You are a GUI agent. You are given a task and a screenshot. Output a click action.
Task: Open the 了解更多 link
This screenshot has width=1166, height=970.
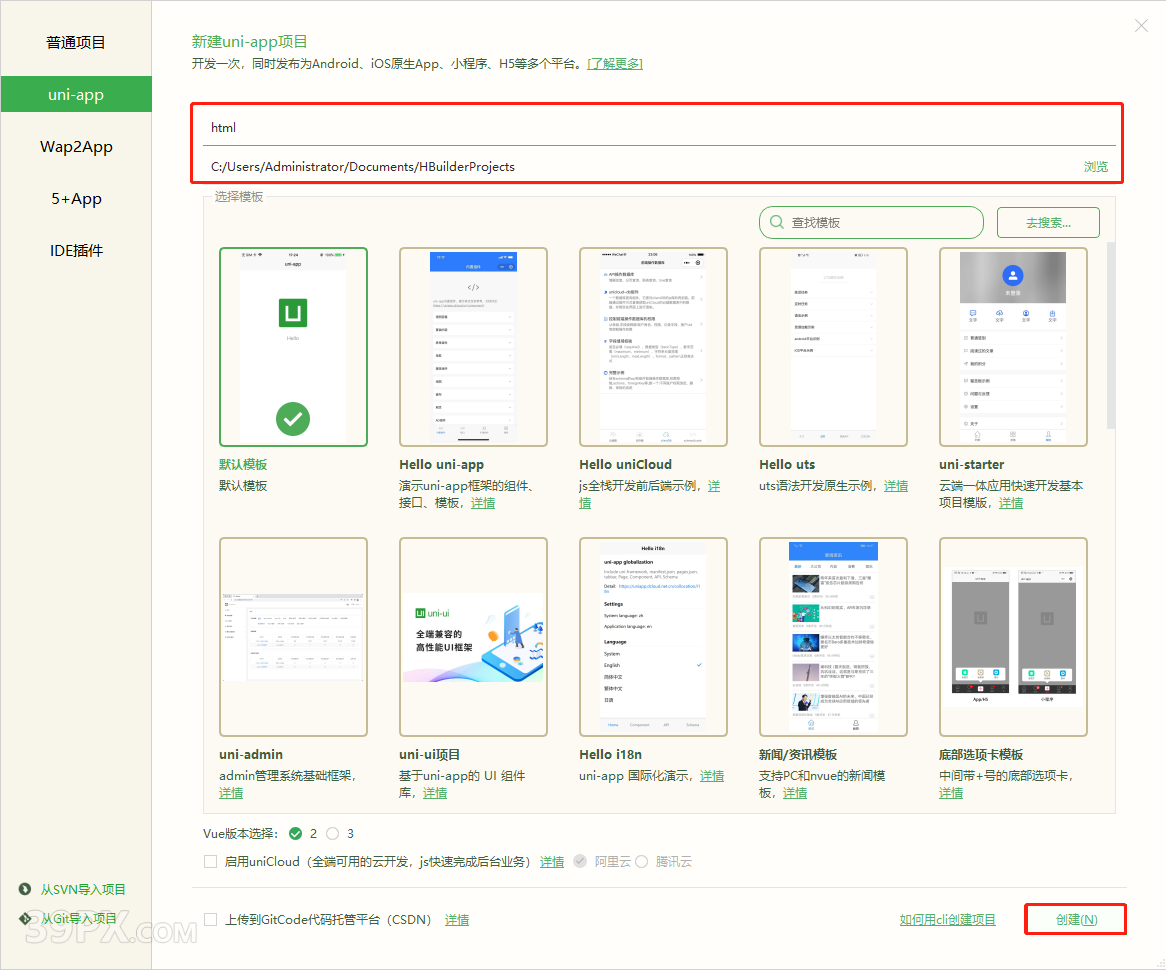click(x=615, y=64)
